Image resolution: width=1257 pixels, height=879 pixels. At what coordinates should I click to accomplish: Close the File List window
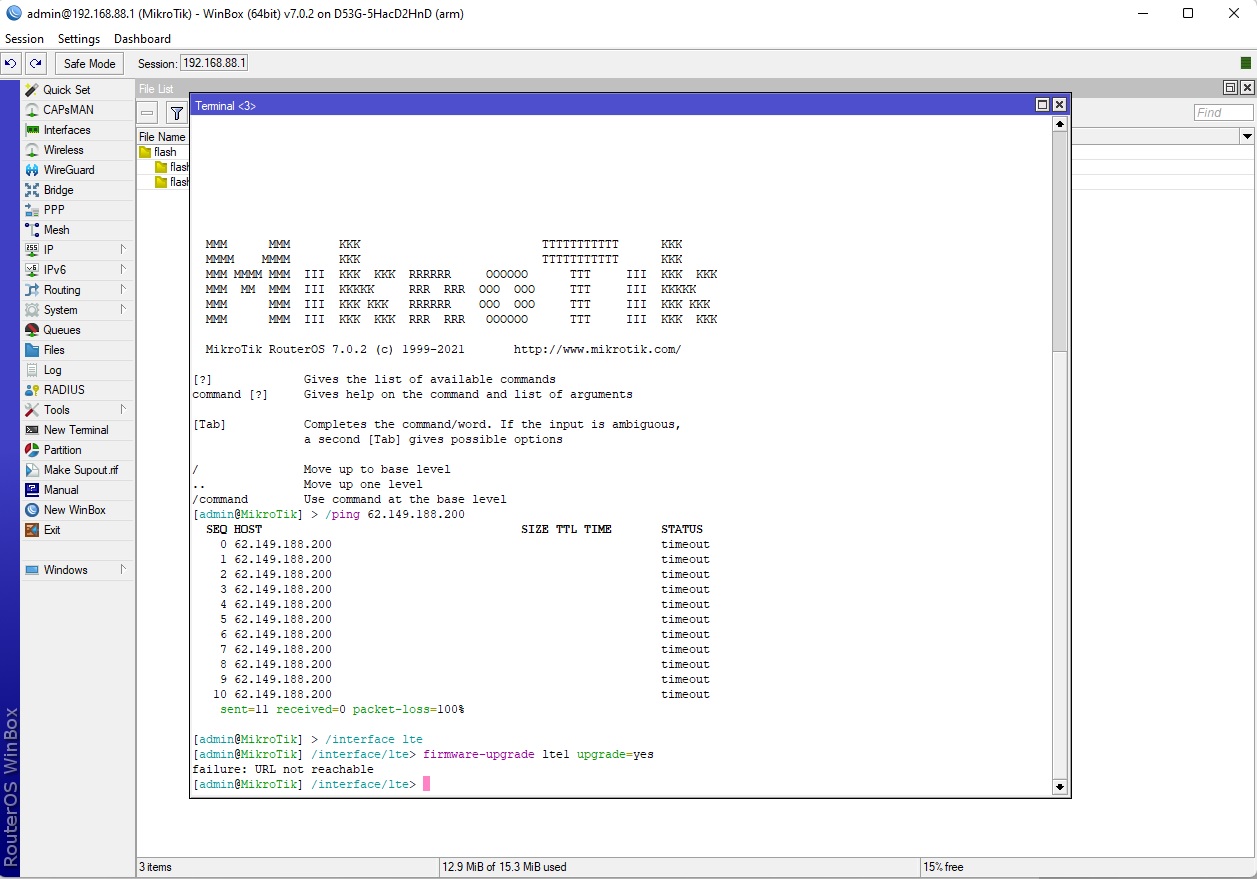coord(1247,88)
